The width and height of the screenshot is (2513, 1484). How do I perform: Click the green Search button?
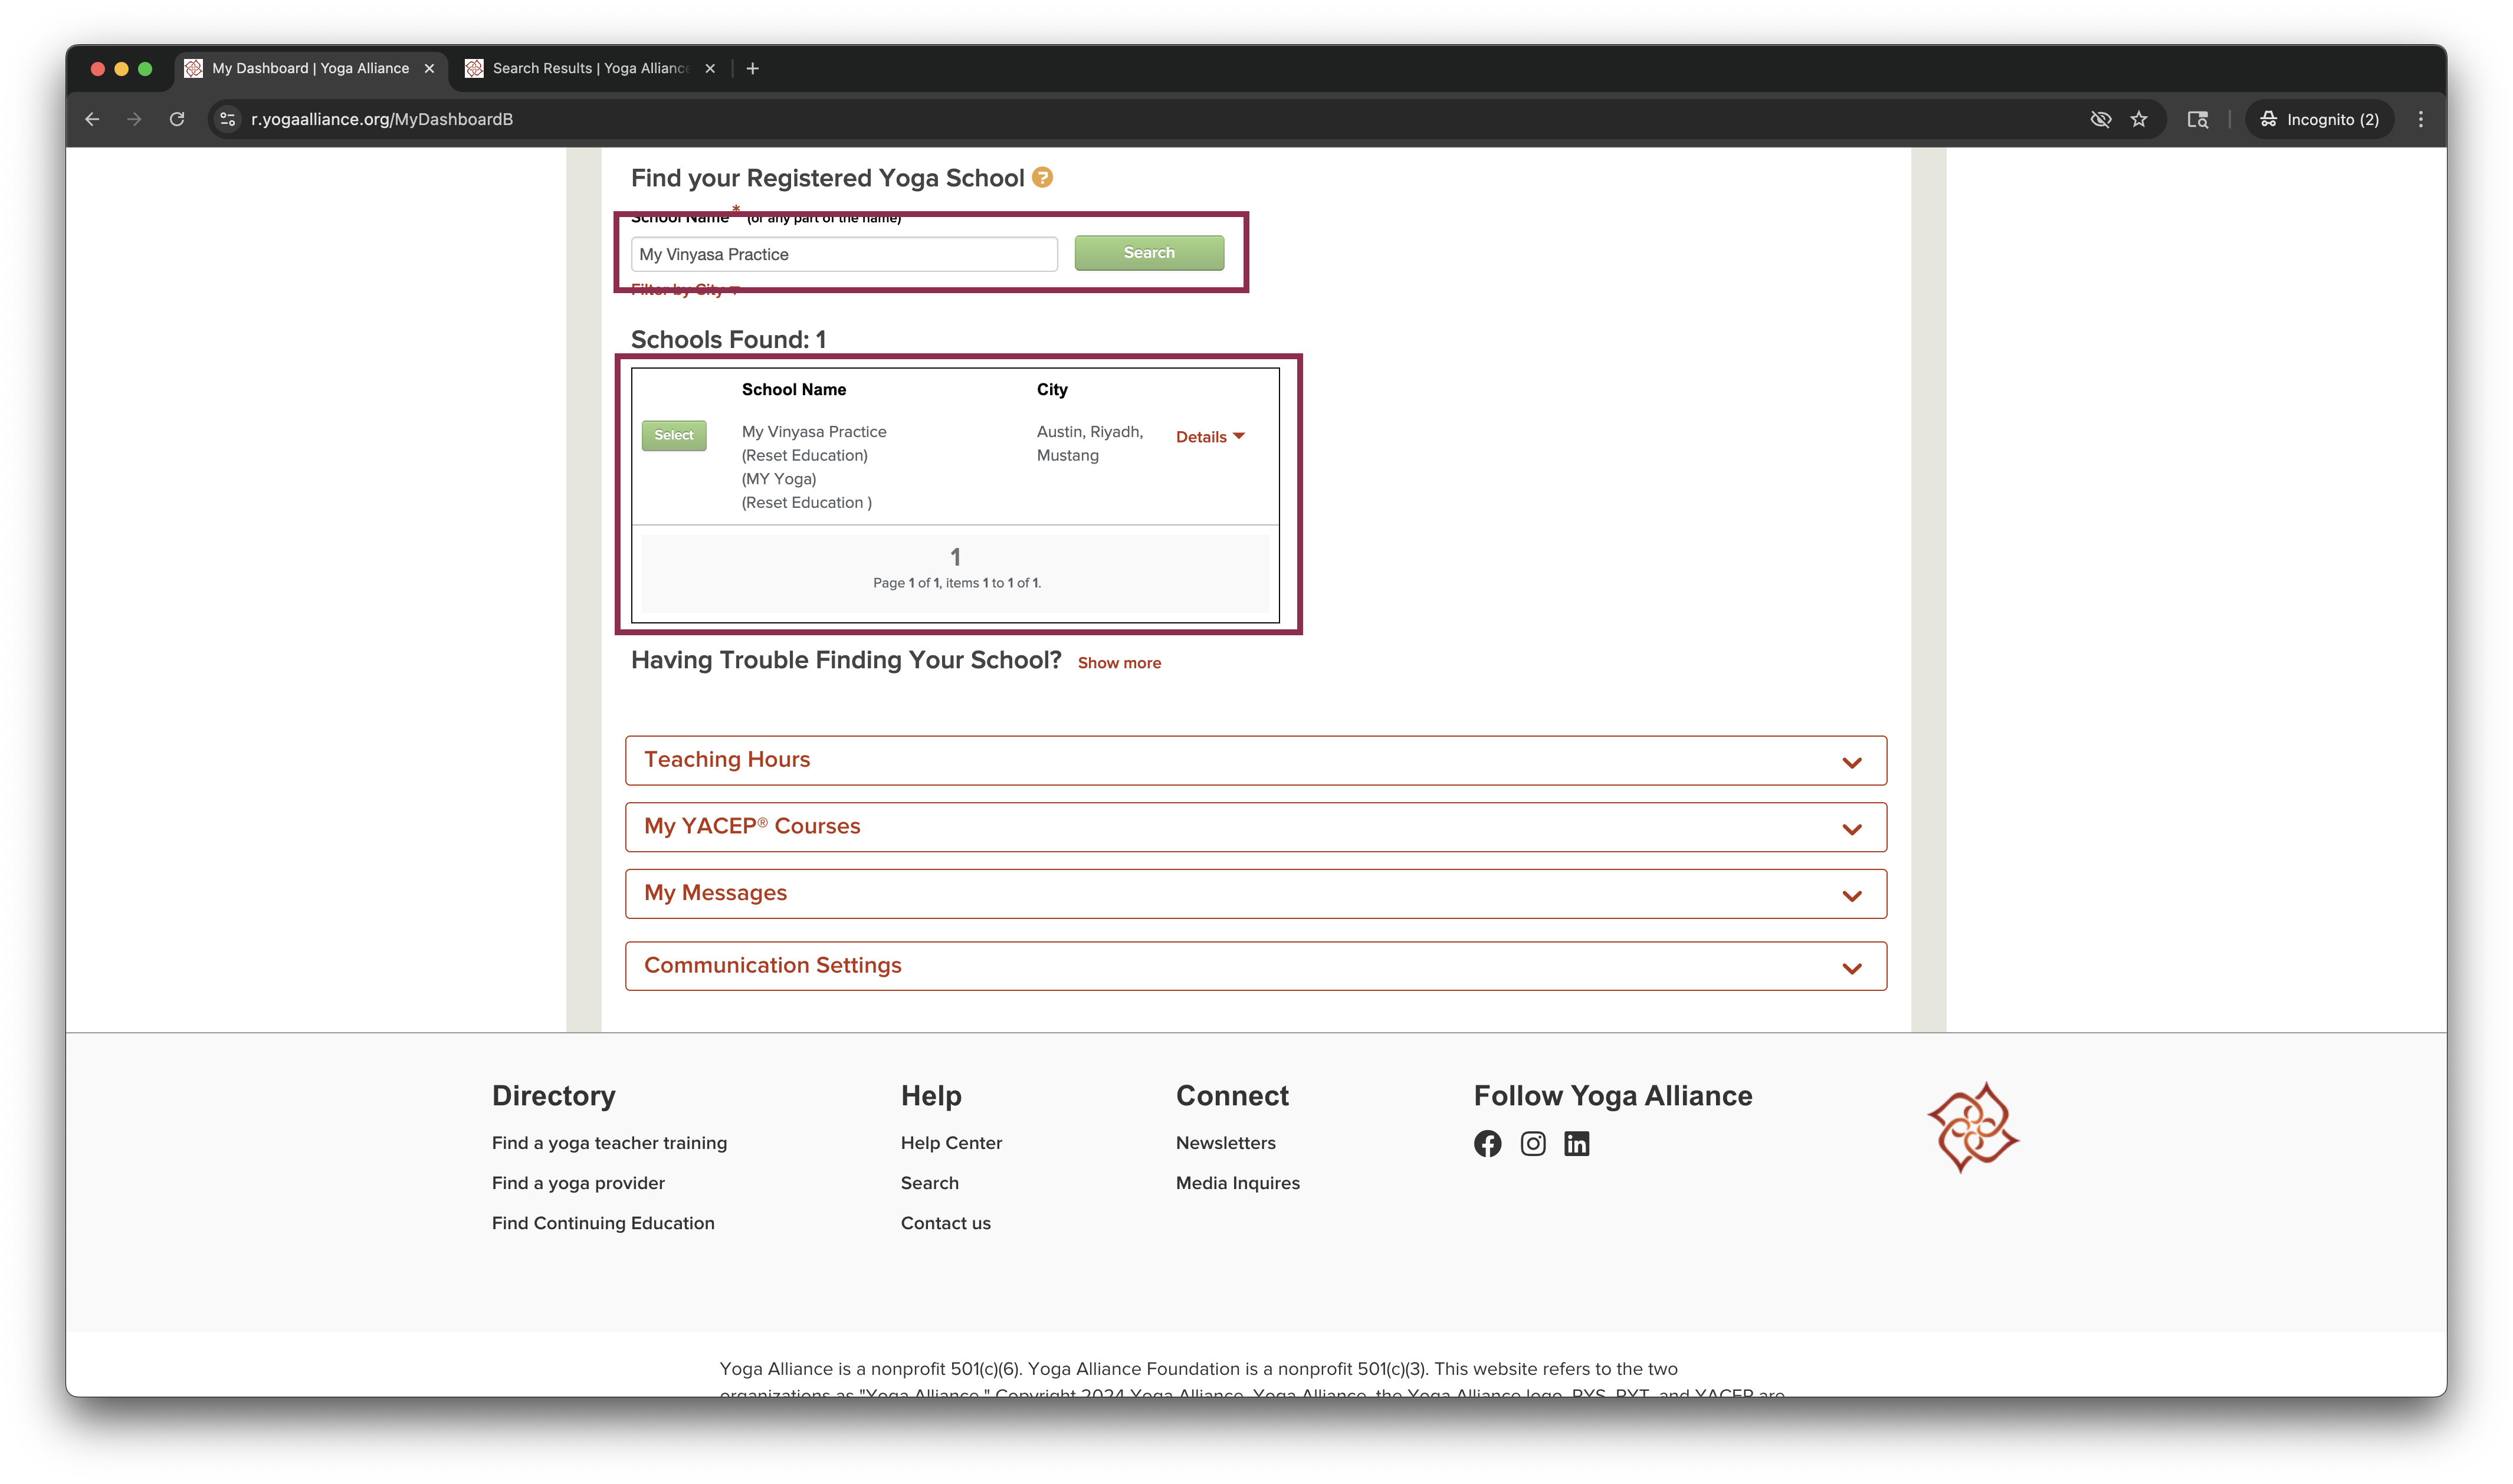coord(1149,253)
